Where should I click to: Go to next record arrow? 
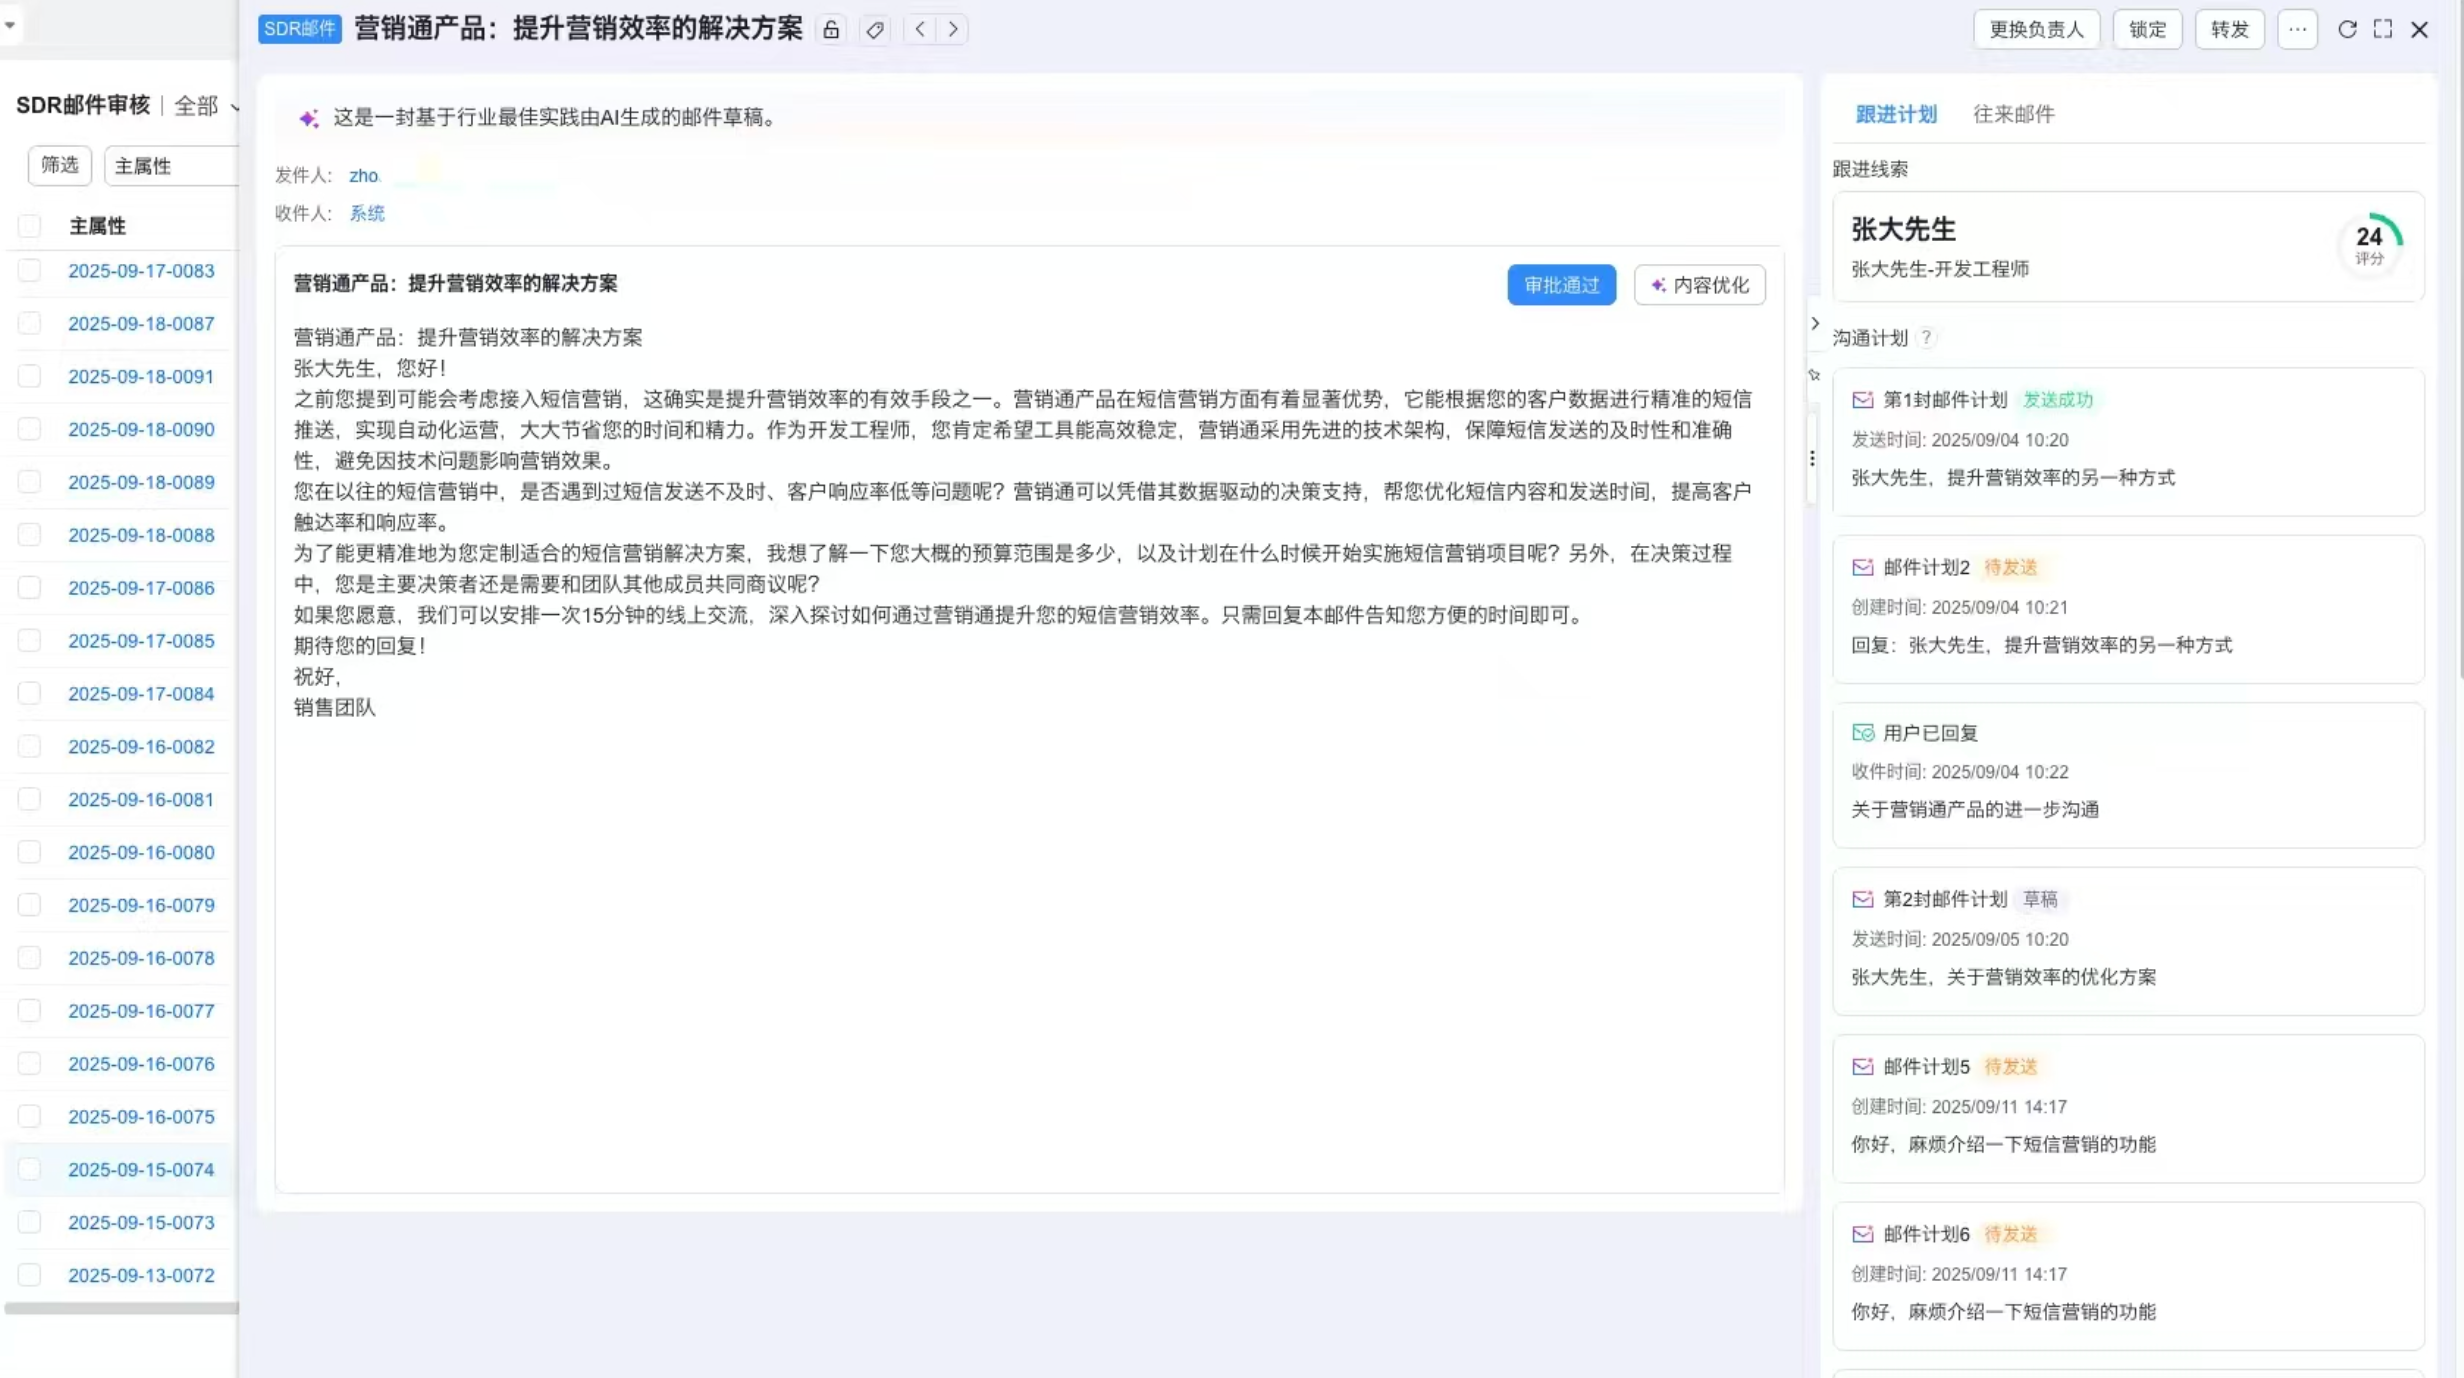point(953,30)
